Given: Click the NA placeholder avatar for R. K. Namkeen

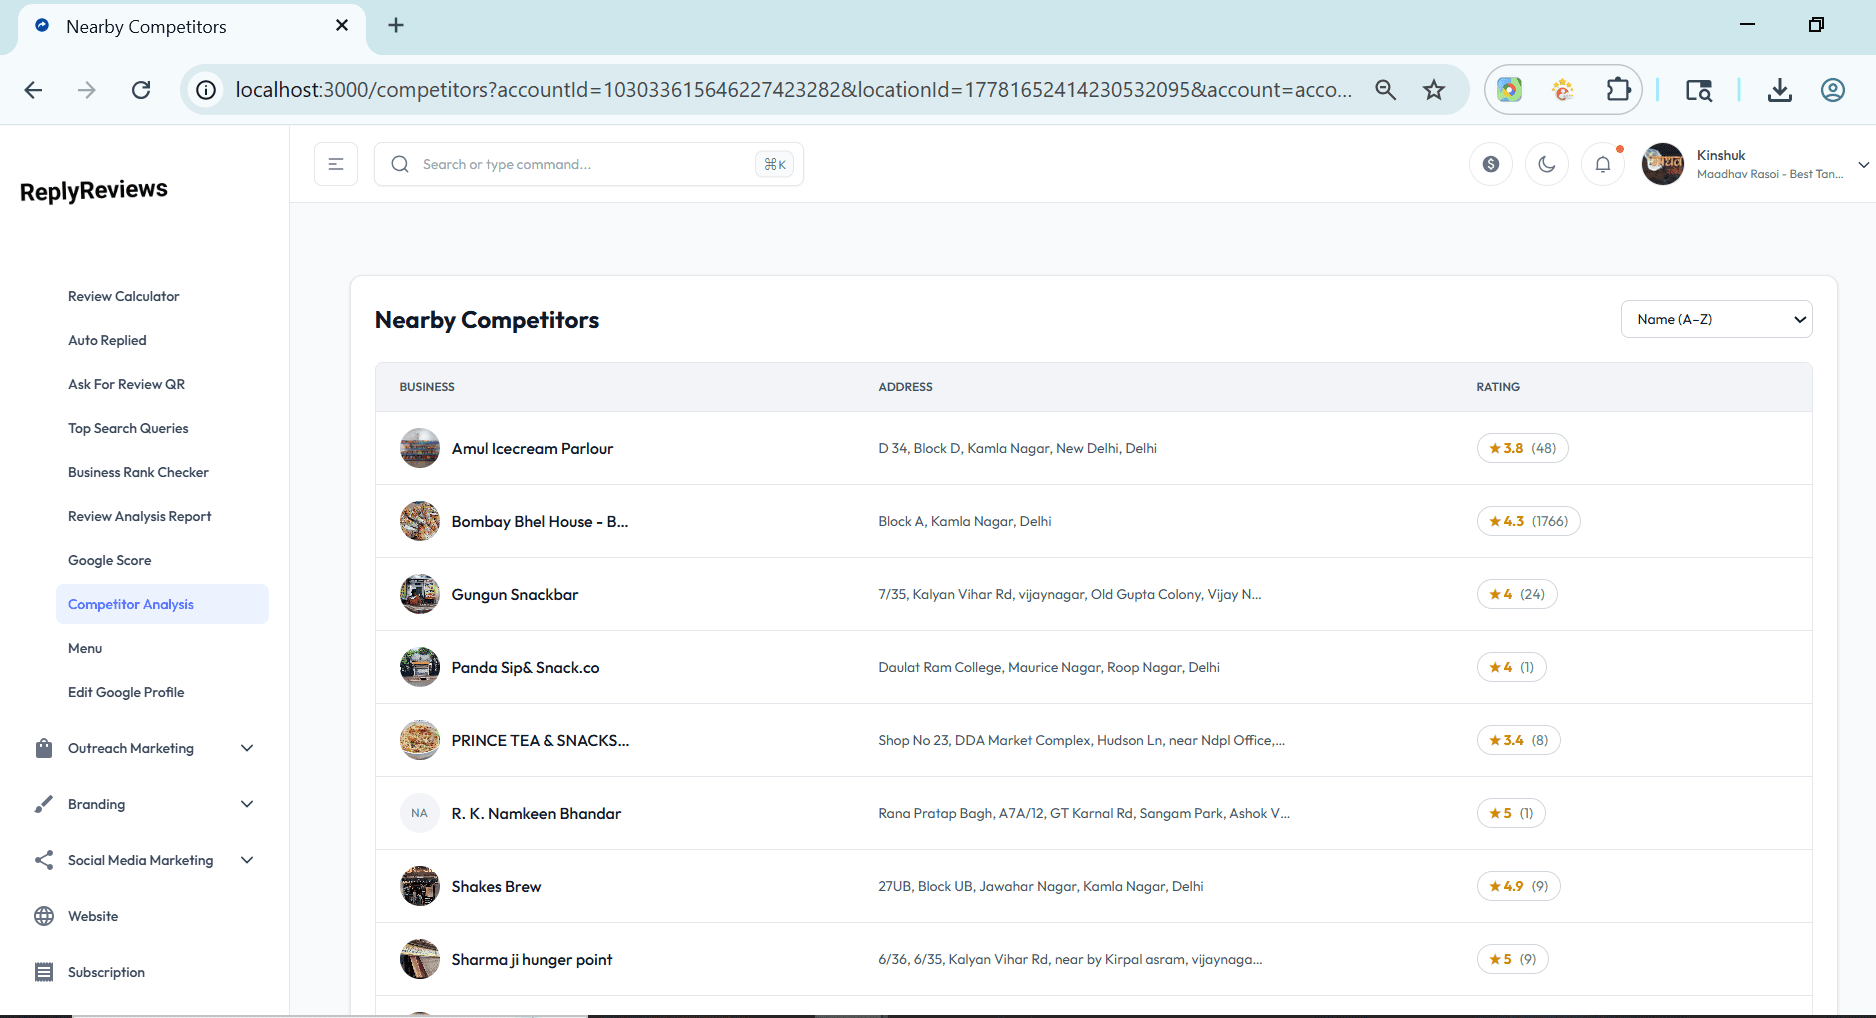Looking at the screenshot, I should pyautogui.click(x=420, y=813).
